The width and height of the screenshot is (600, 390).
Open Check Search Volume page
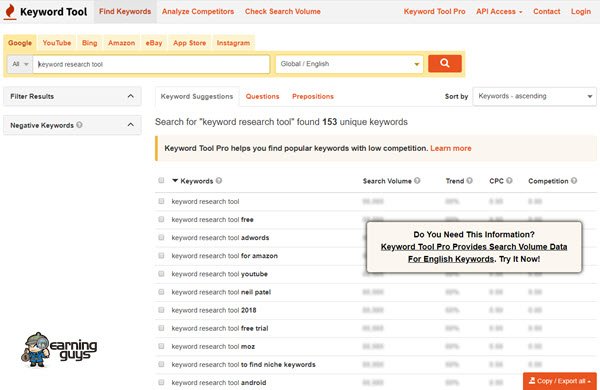pyautogui.click(x=283, y=11)
